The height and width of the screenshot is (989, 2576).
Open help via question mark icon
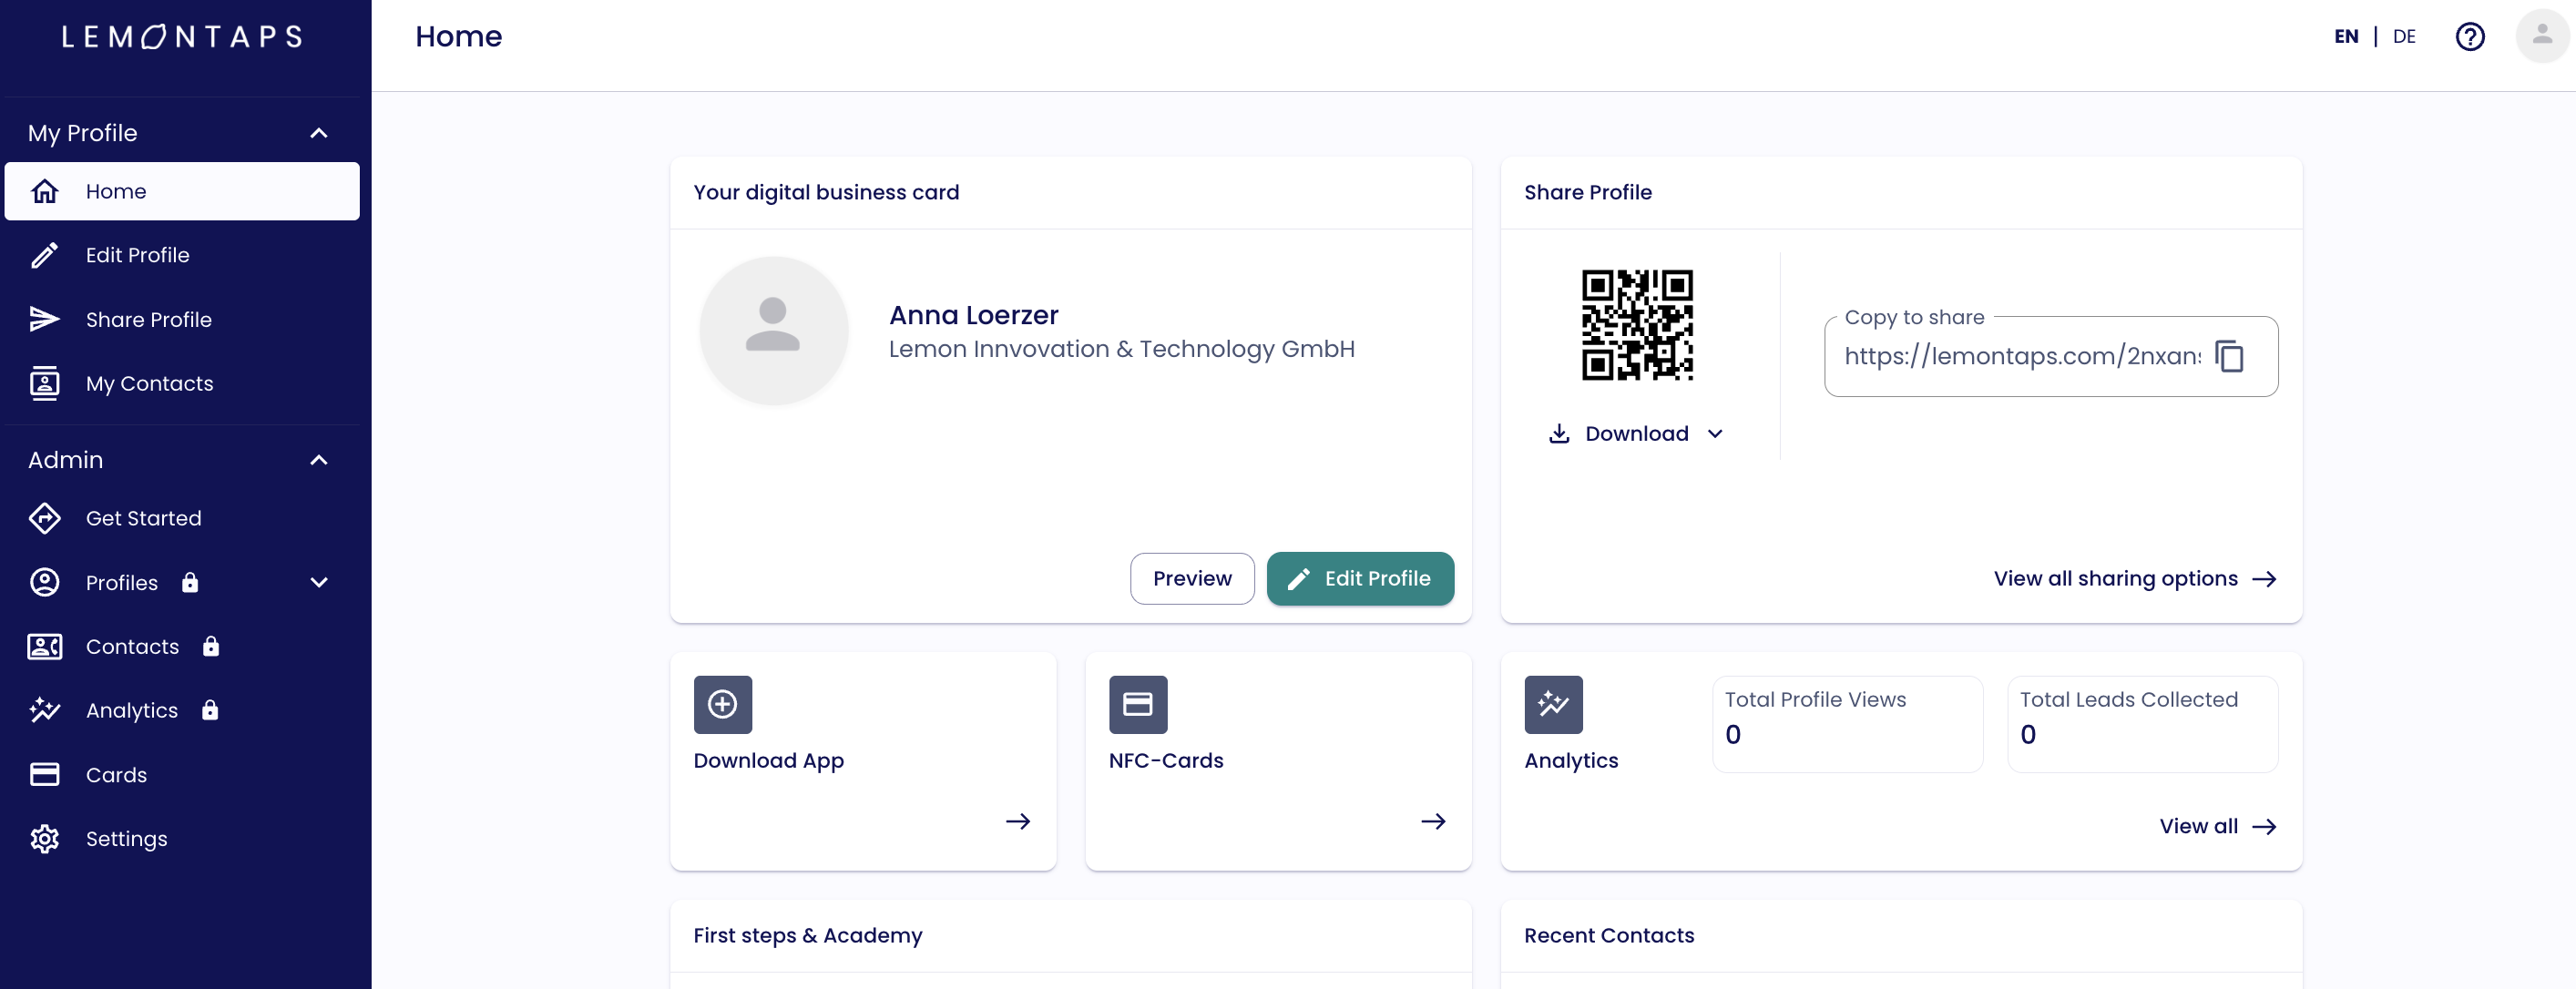click(x=2469, y=37)
